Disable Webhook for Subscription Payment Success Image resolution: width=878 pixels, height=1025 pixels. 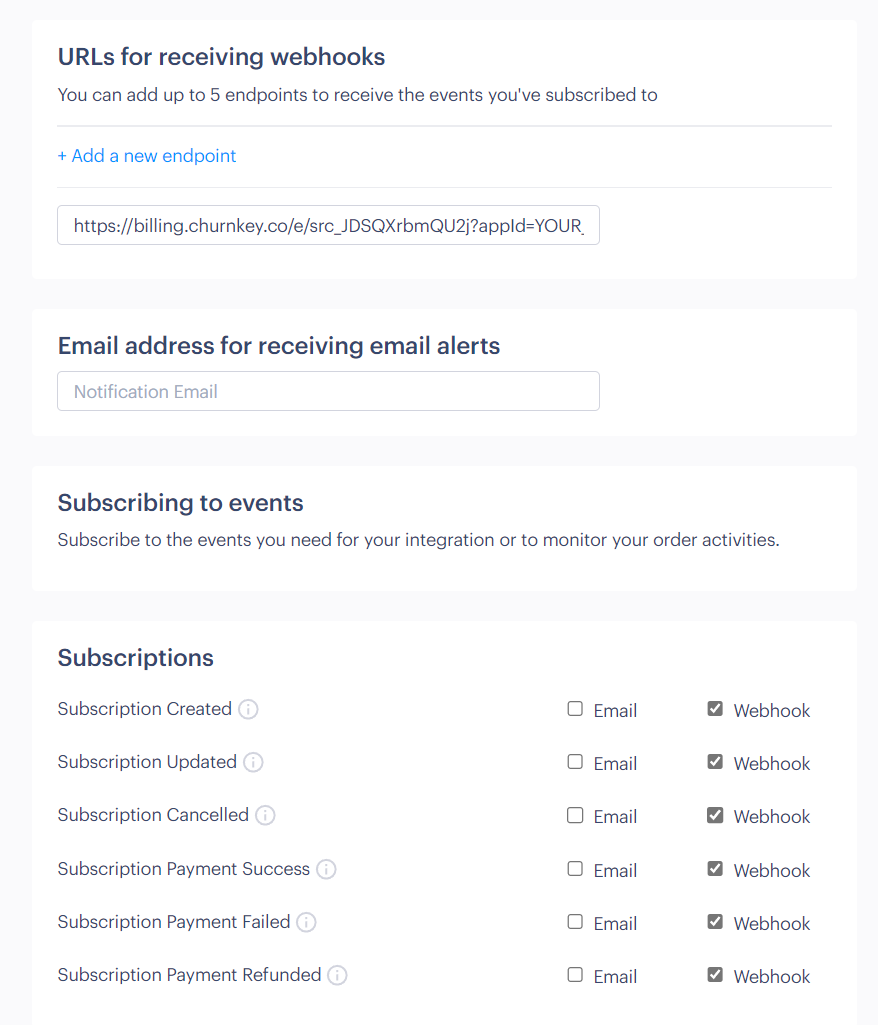(x=715, y=868)
